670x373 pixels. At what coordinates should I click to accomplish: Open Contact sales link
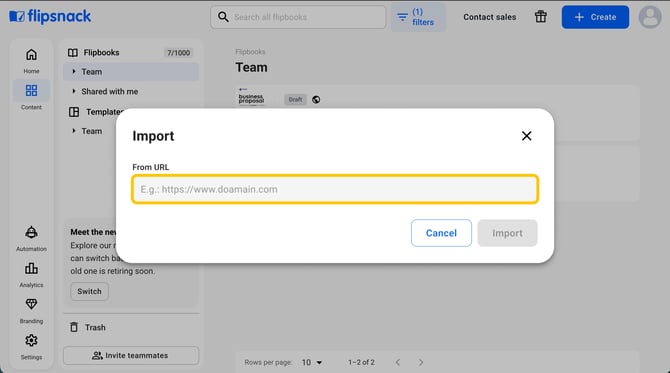click(490, 17)
